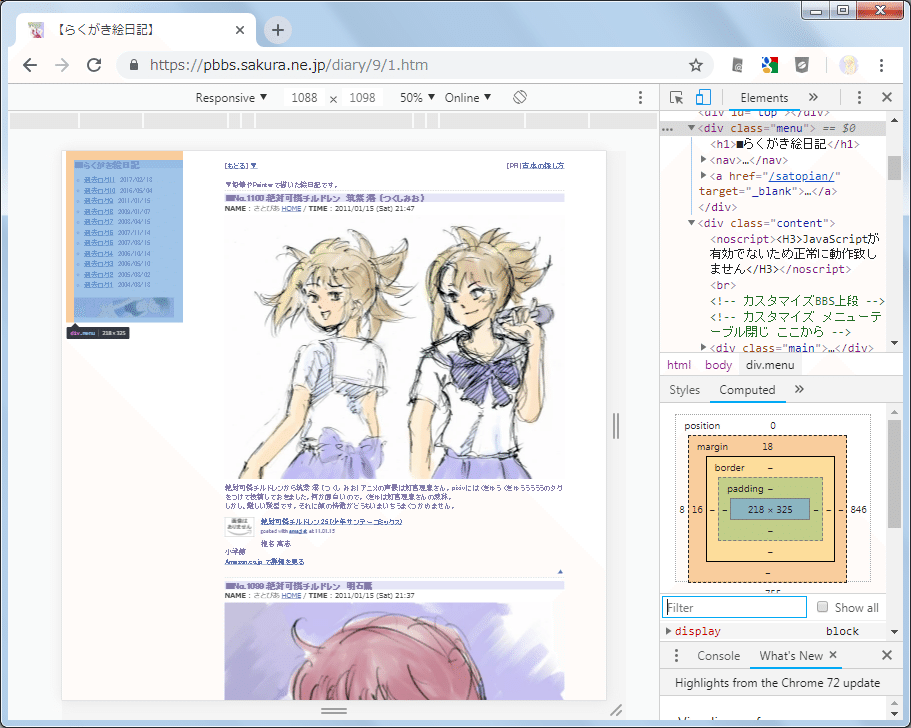Expand the a href satopian node
The image size is (911, 728).
[704, 175]
